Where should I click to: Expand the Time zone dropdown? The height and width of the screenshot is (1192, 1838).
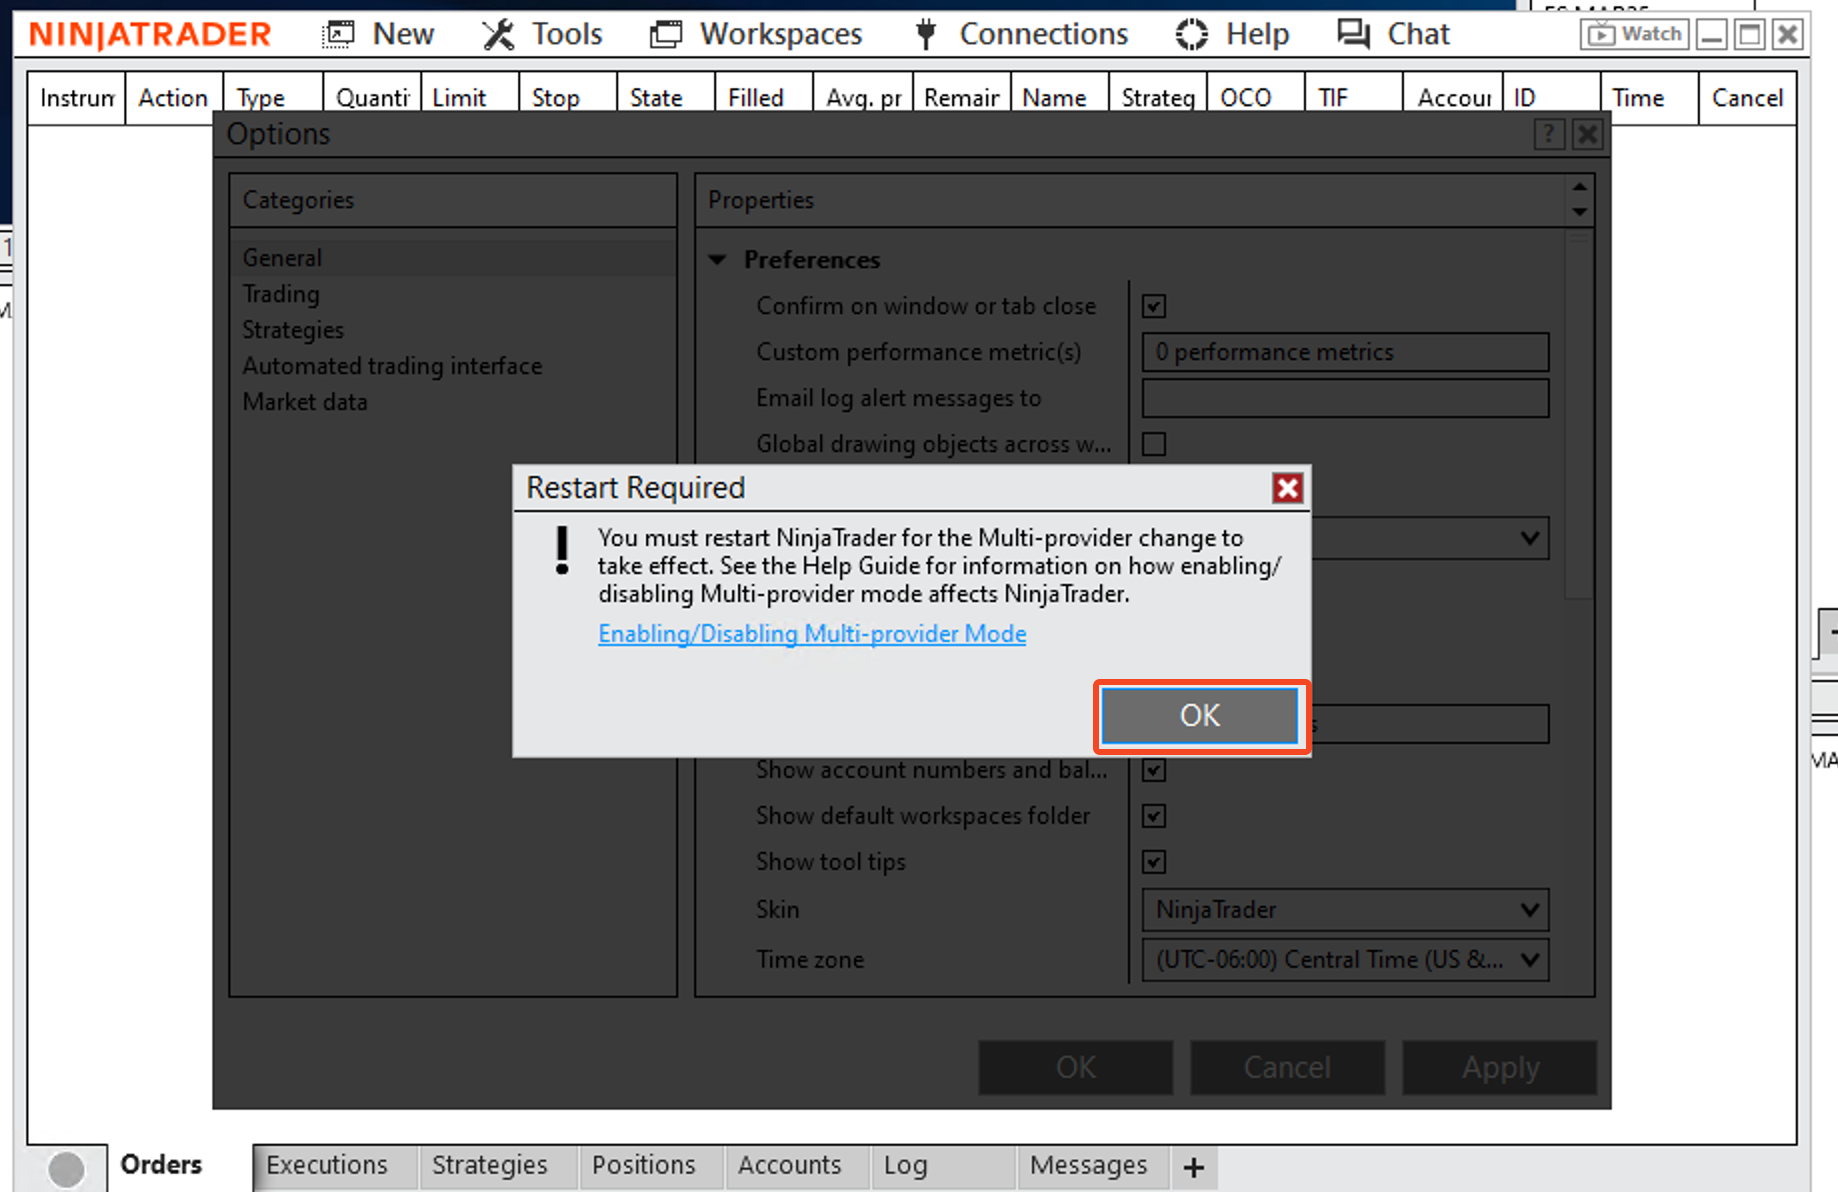tap(1345, 960)
